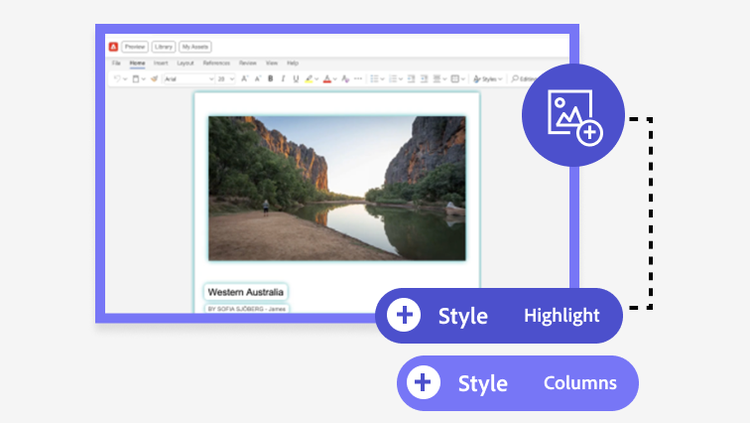750x423 pixels.
Task: Click the decrease font size icon
Action: point(257,78)
